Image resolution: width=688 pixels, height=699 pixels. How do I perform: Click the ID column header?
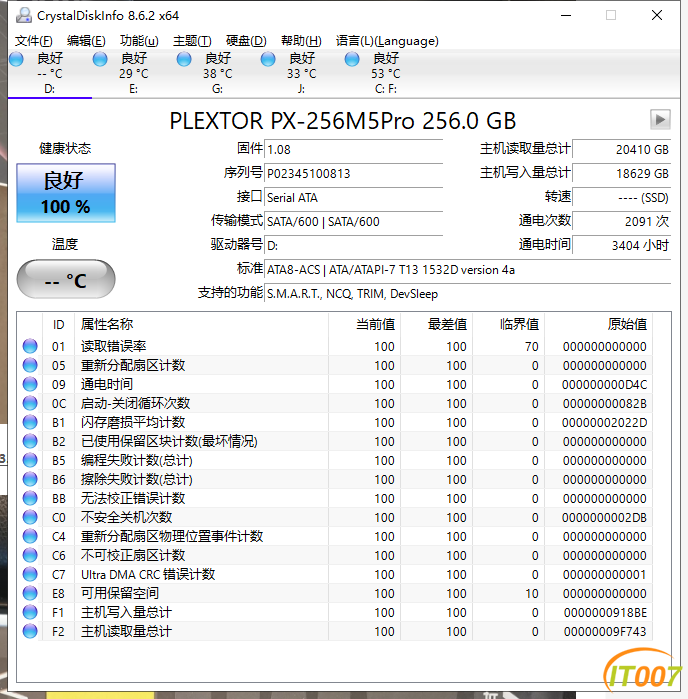(x=58, y=324)
